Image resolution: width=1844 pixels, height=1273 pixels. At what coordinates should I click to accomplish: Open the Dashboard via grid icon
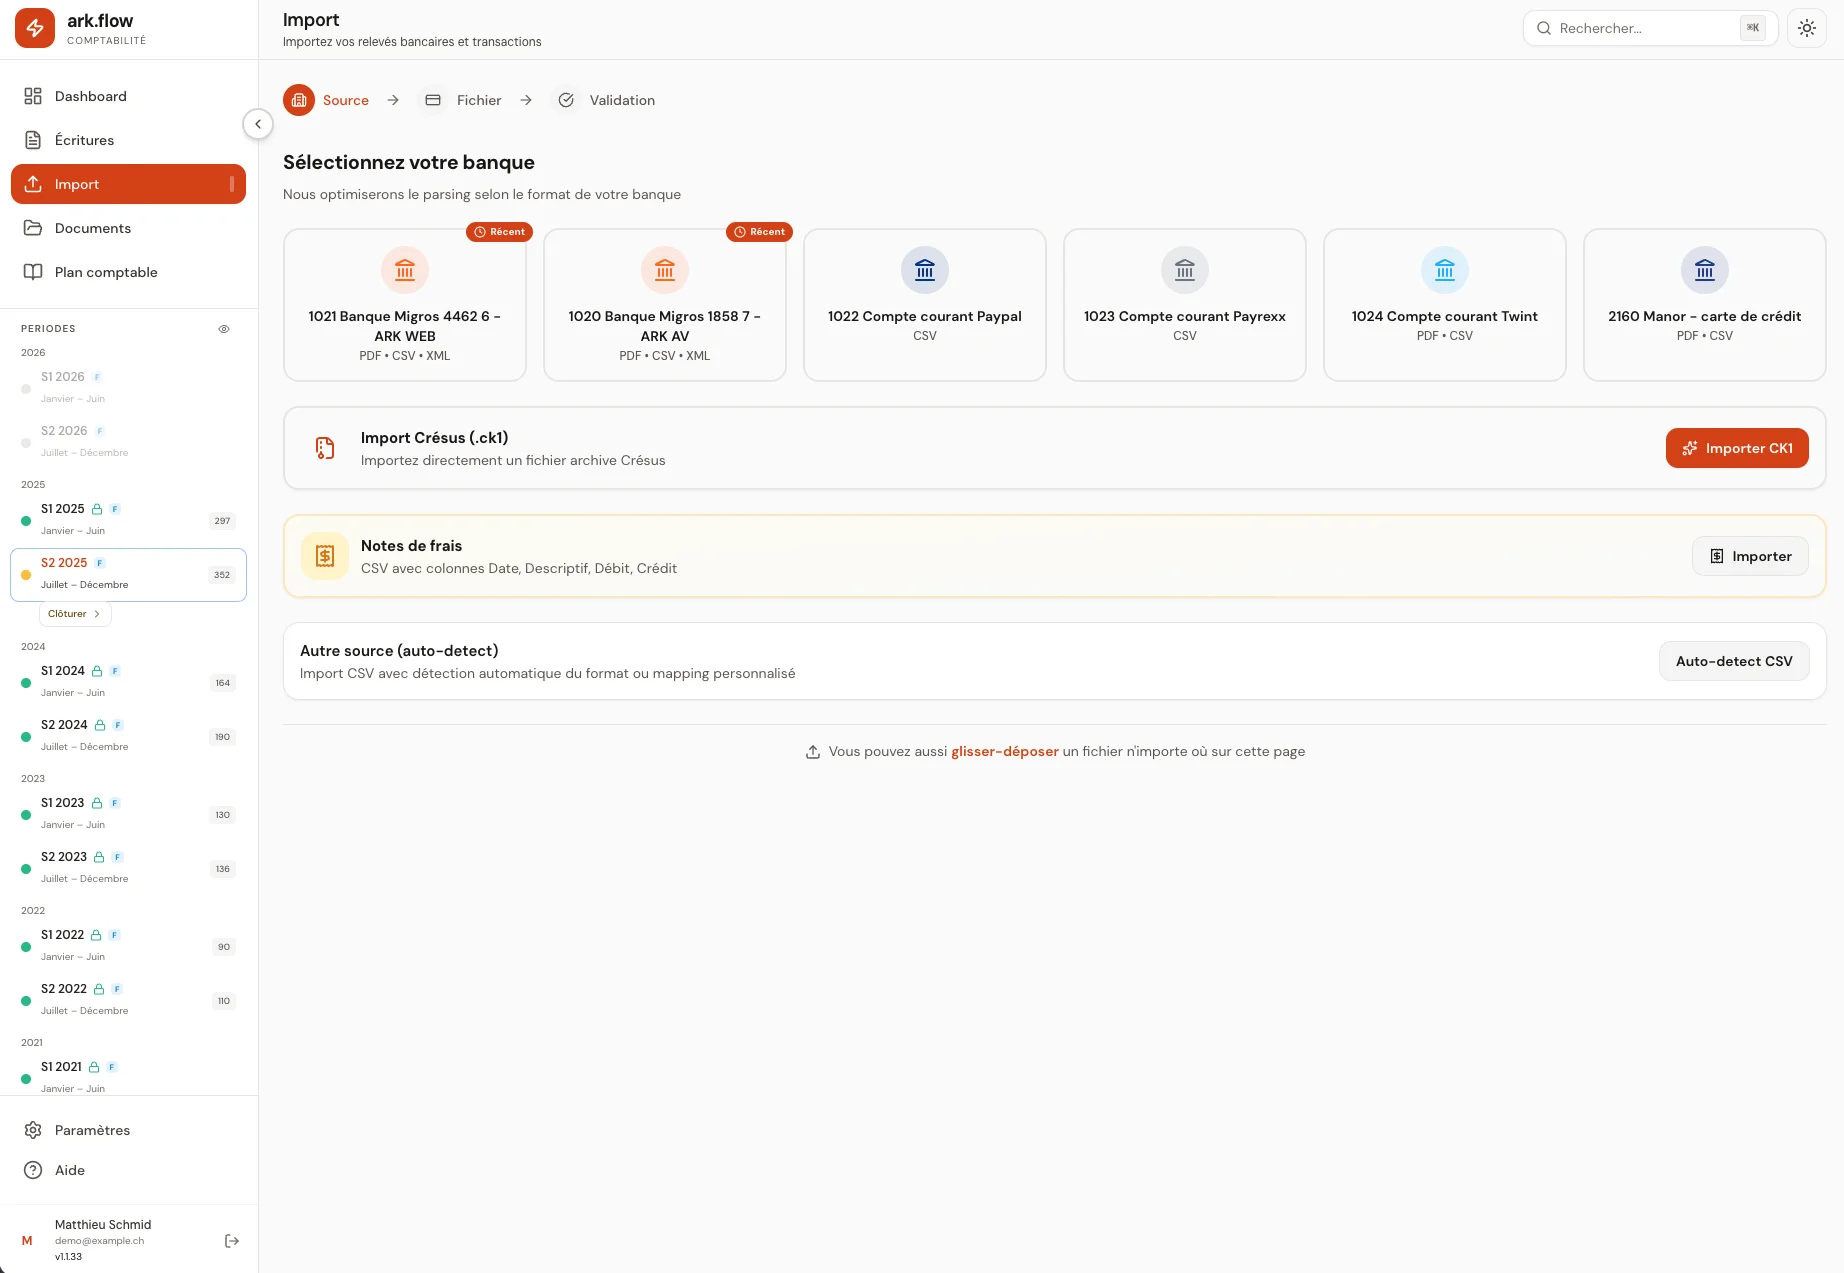(x=33, y=96)
